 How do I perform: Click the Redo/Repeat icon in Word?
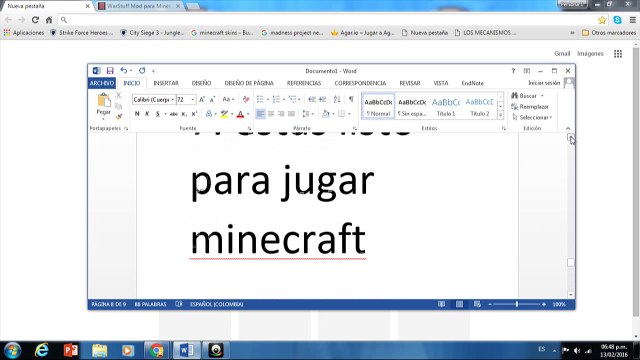click(x=142, y=71)
